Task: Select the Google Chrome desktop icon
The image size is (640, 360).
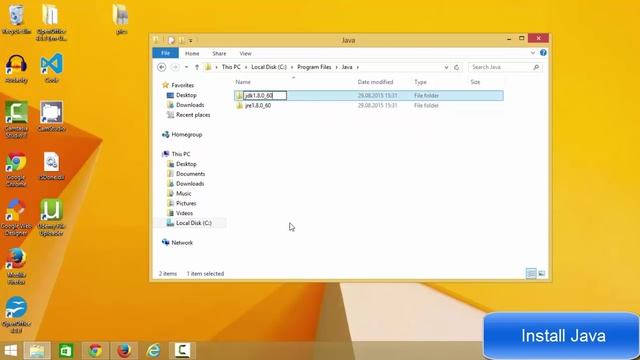Action: [16, 169]
